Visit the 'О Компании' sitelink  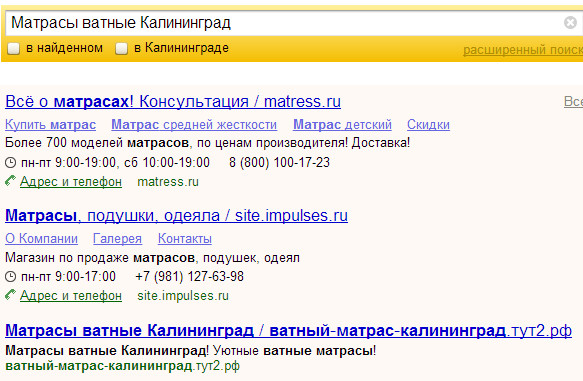tap(41, 239)
